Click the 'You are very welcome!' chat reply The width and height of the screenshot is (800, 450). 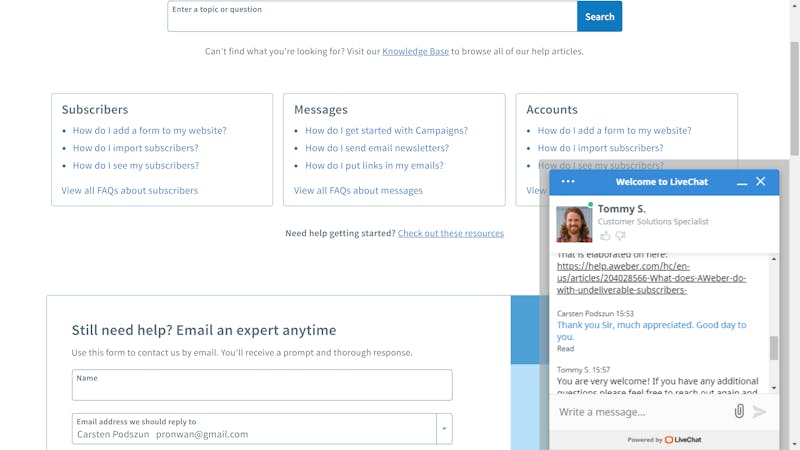(x=657, y=387)
